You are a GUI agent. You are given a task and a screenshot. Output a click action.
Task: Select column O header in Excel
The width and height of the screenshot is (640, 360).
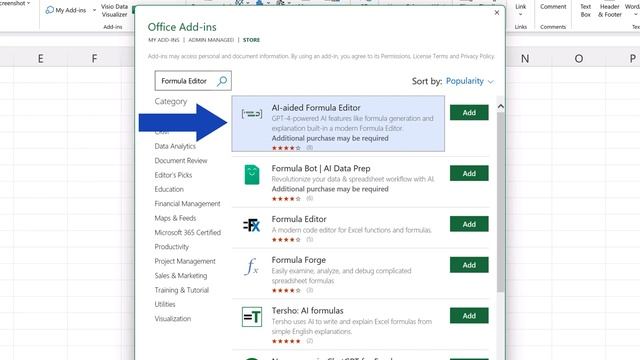pos(578,58)
